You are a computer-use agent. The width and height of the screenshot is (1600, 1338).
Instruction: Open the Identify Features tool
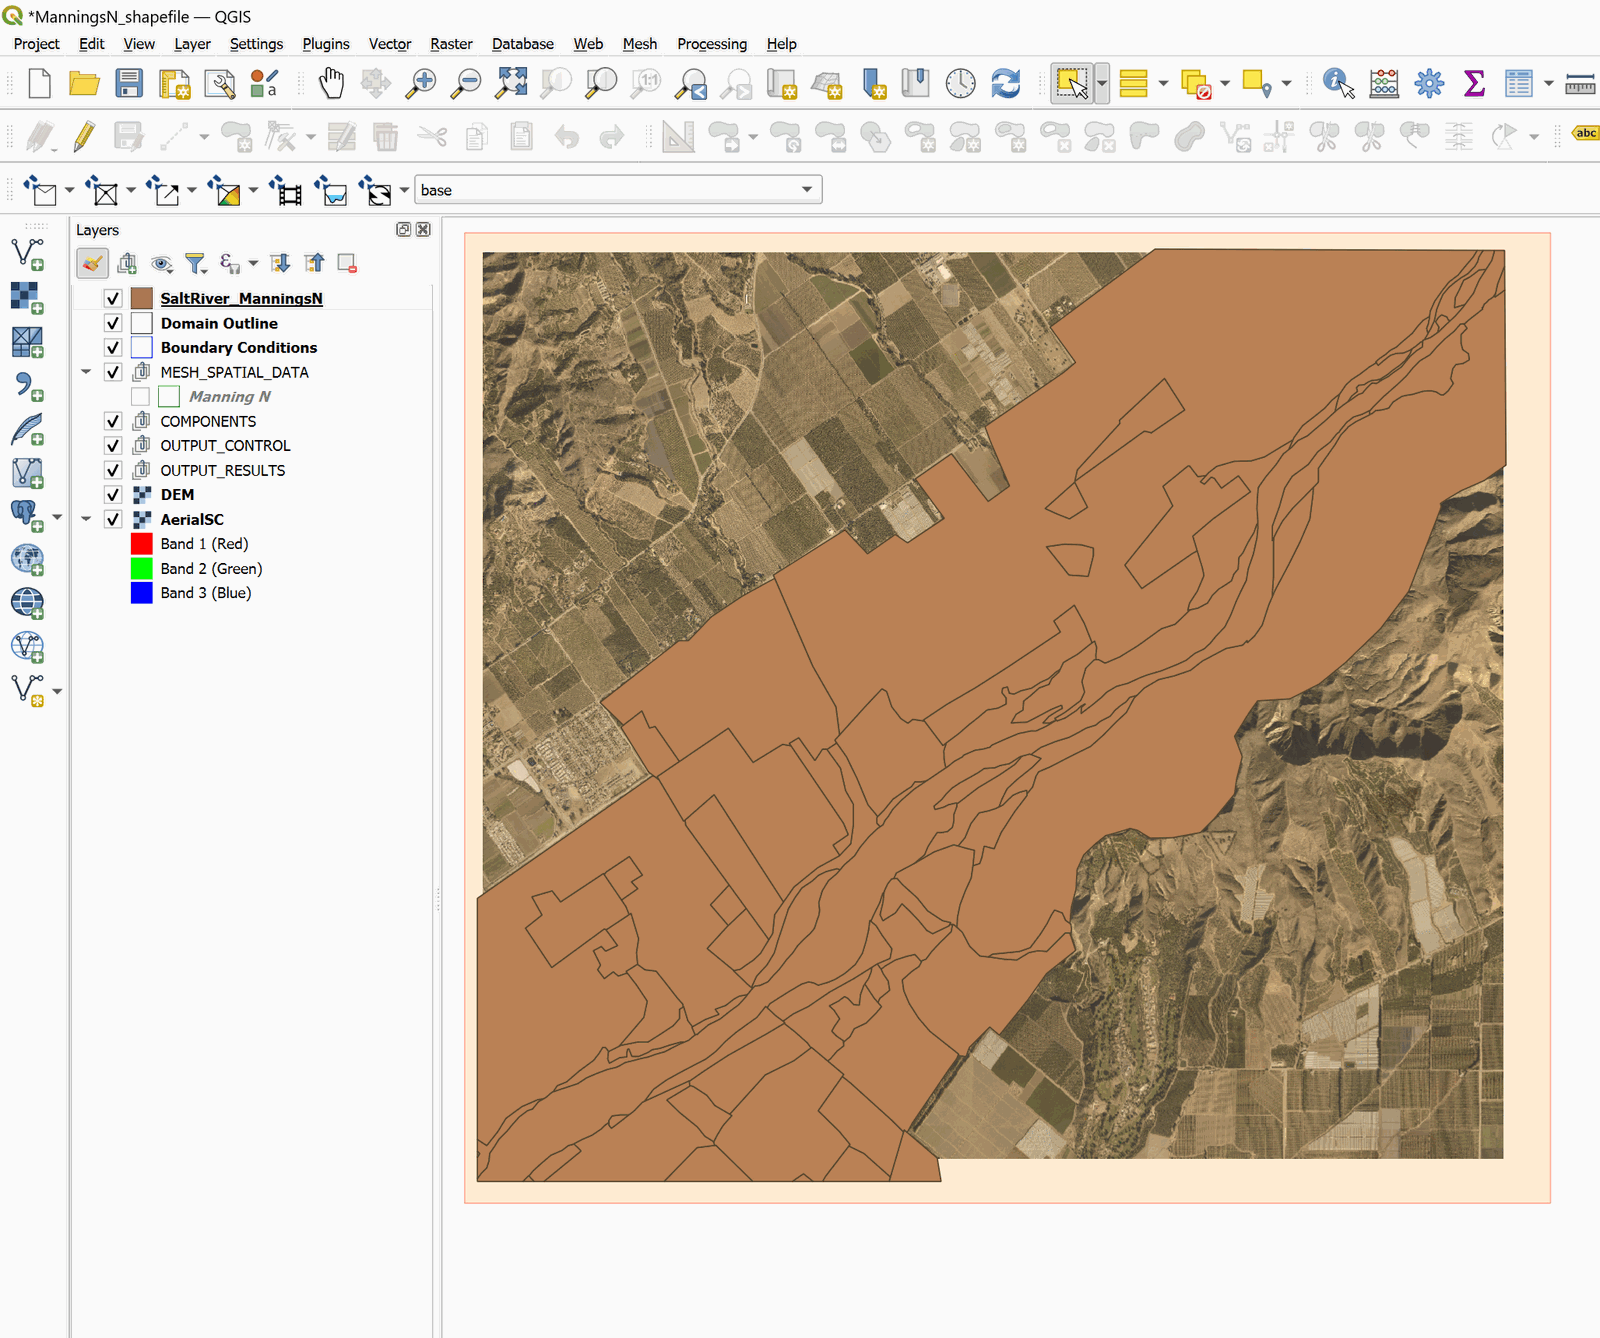click(x=1338, y=83)
